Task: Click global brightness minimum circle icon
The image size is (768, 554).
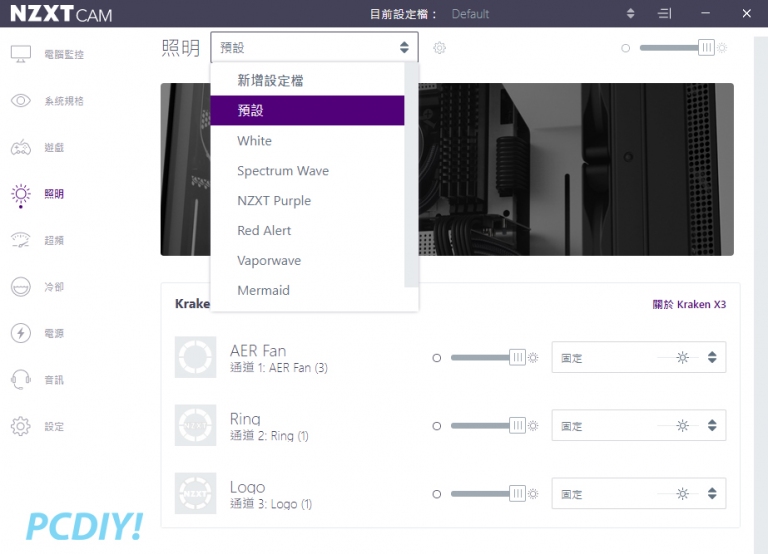Action: click(x=625, y=48)
